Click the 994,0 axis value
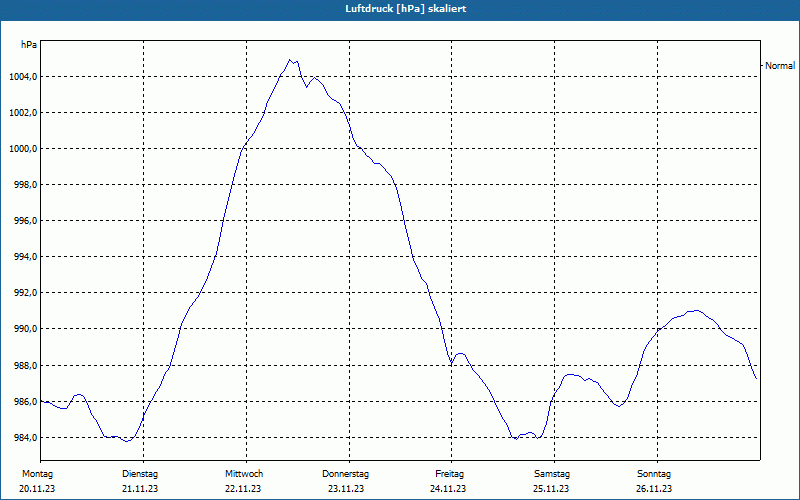Viewport: 800px width, 500px height. pyautogui.click(x=25, y=257)
